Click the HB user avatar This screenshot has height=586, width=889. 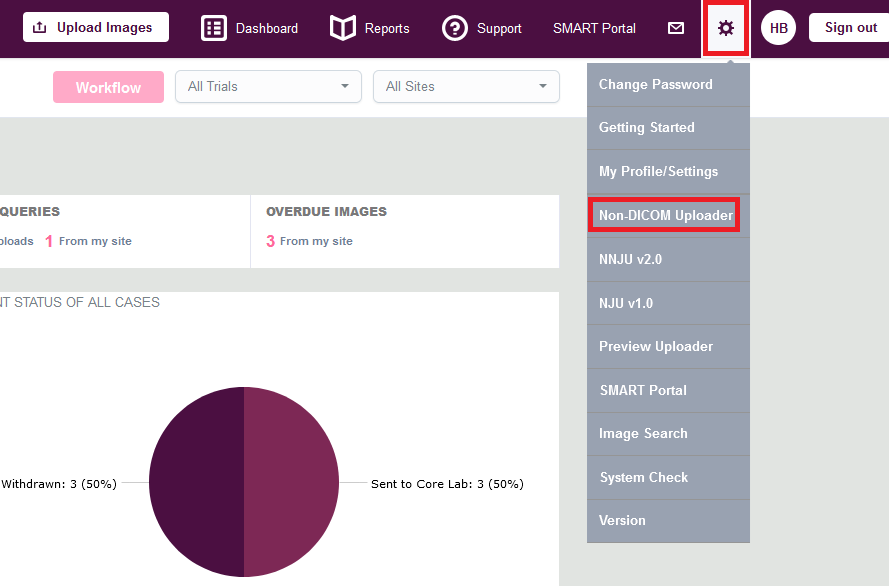click(778, 28)
